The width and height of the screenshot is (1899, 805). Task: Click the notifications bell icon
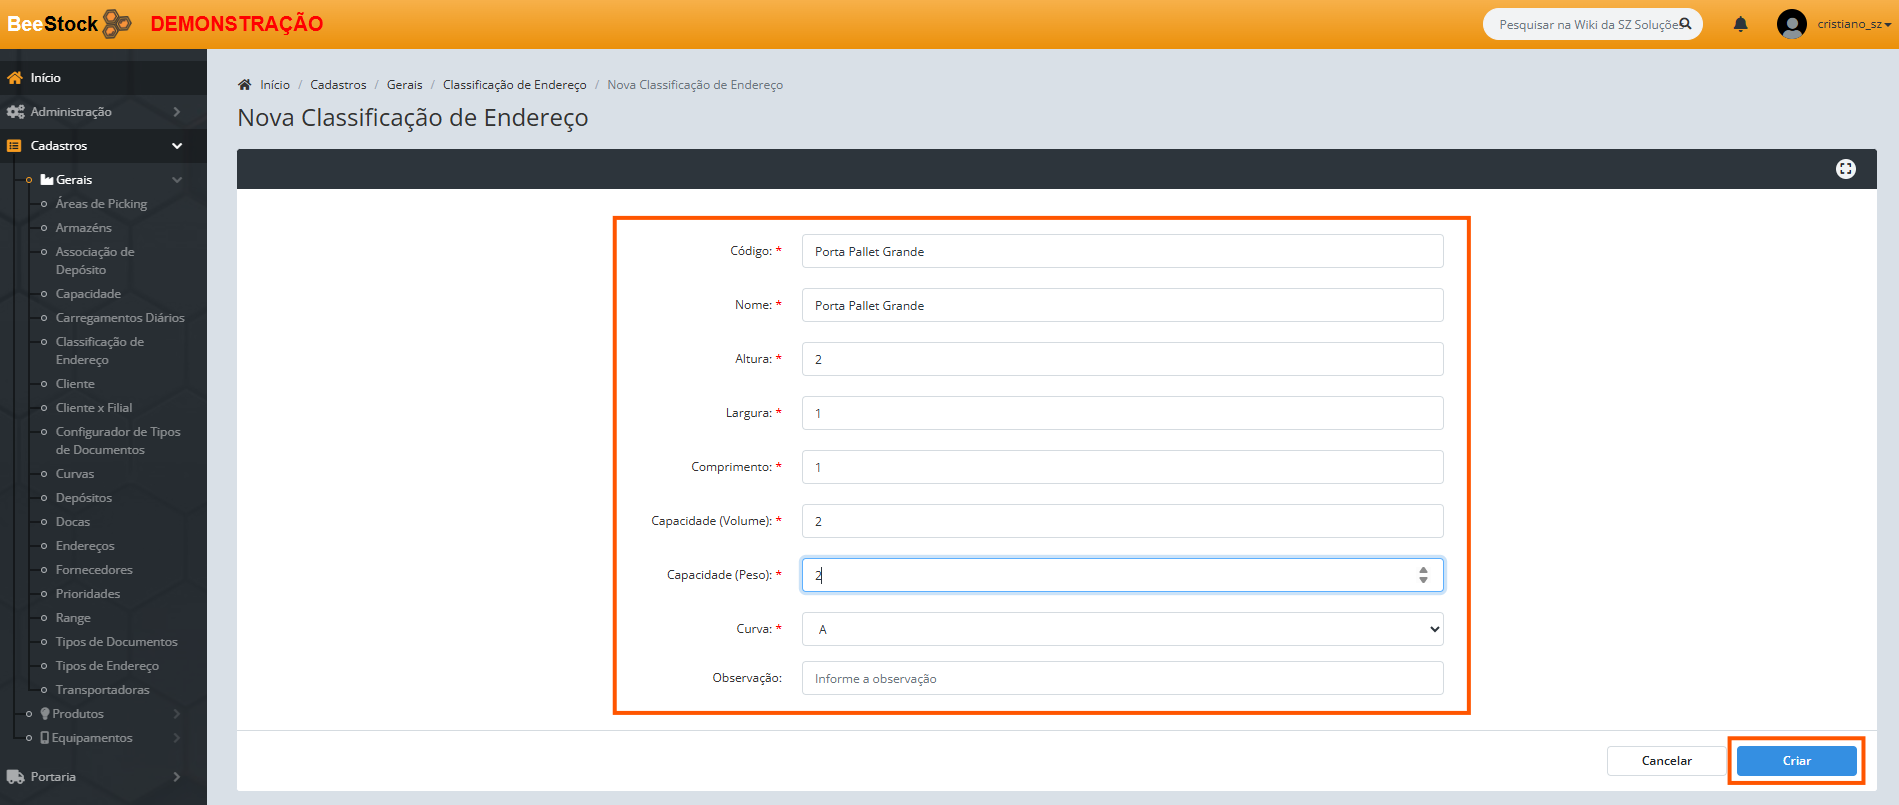coord(1740,24)
